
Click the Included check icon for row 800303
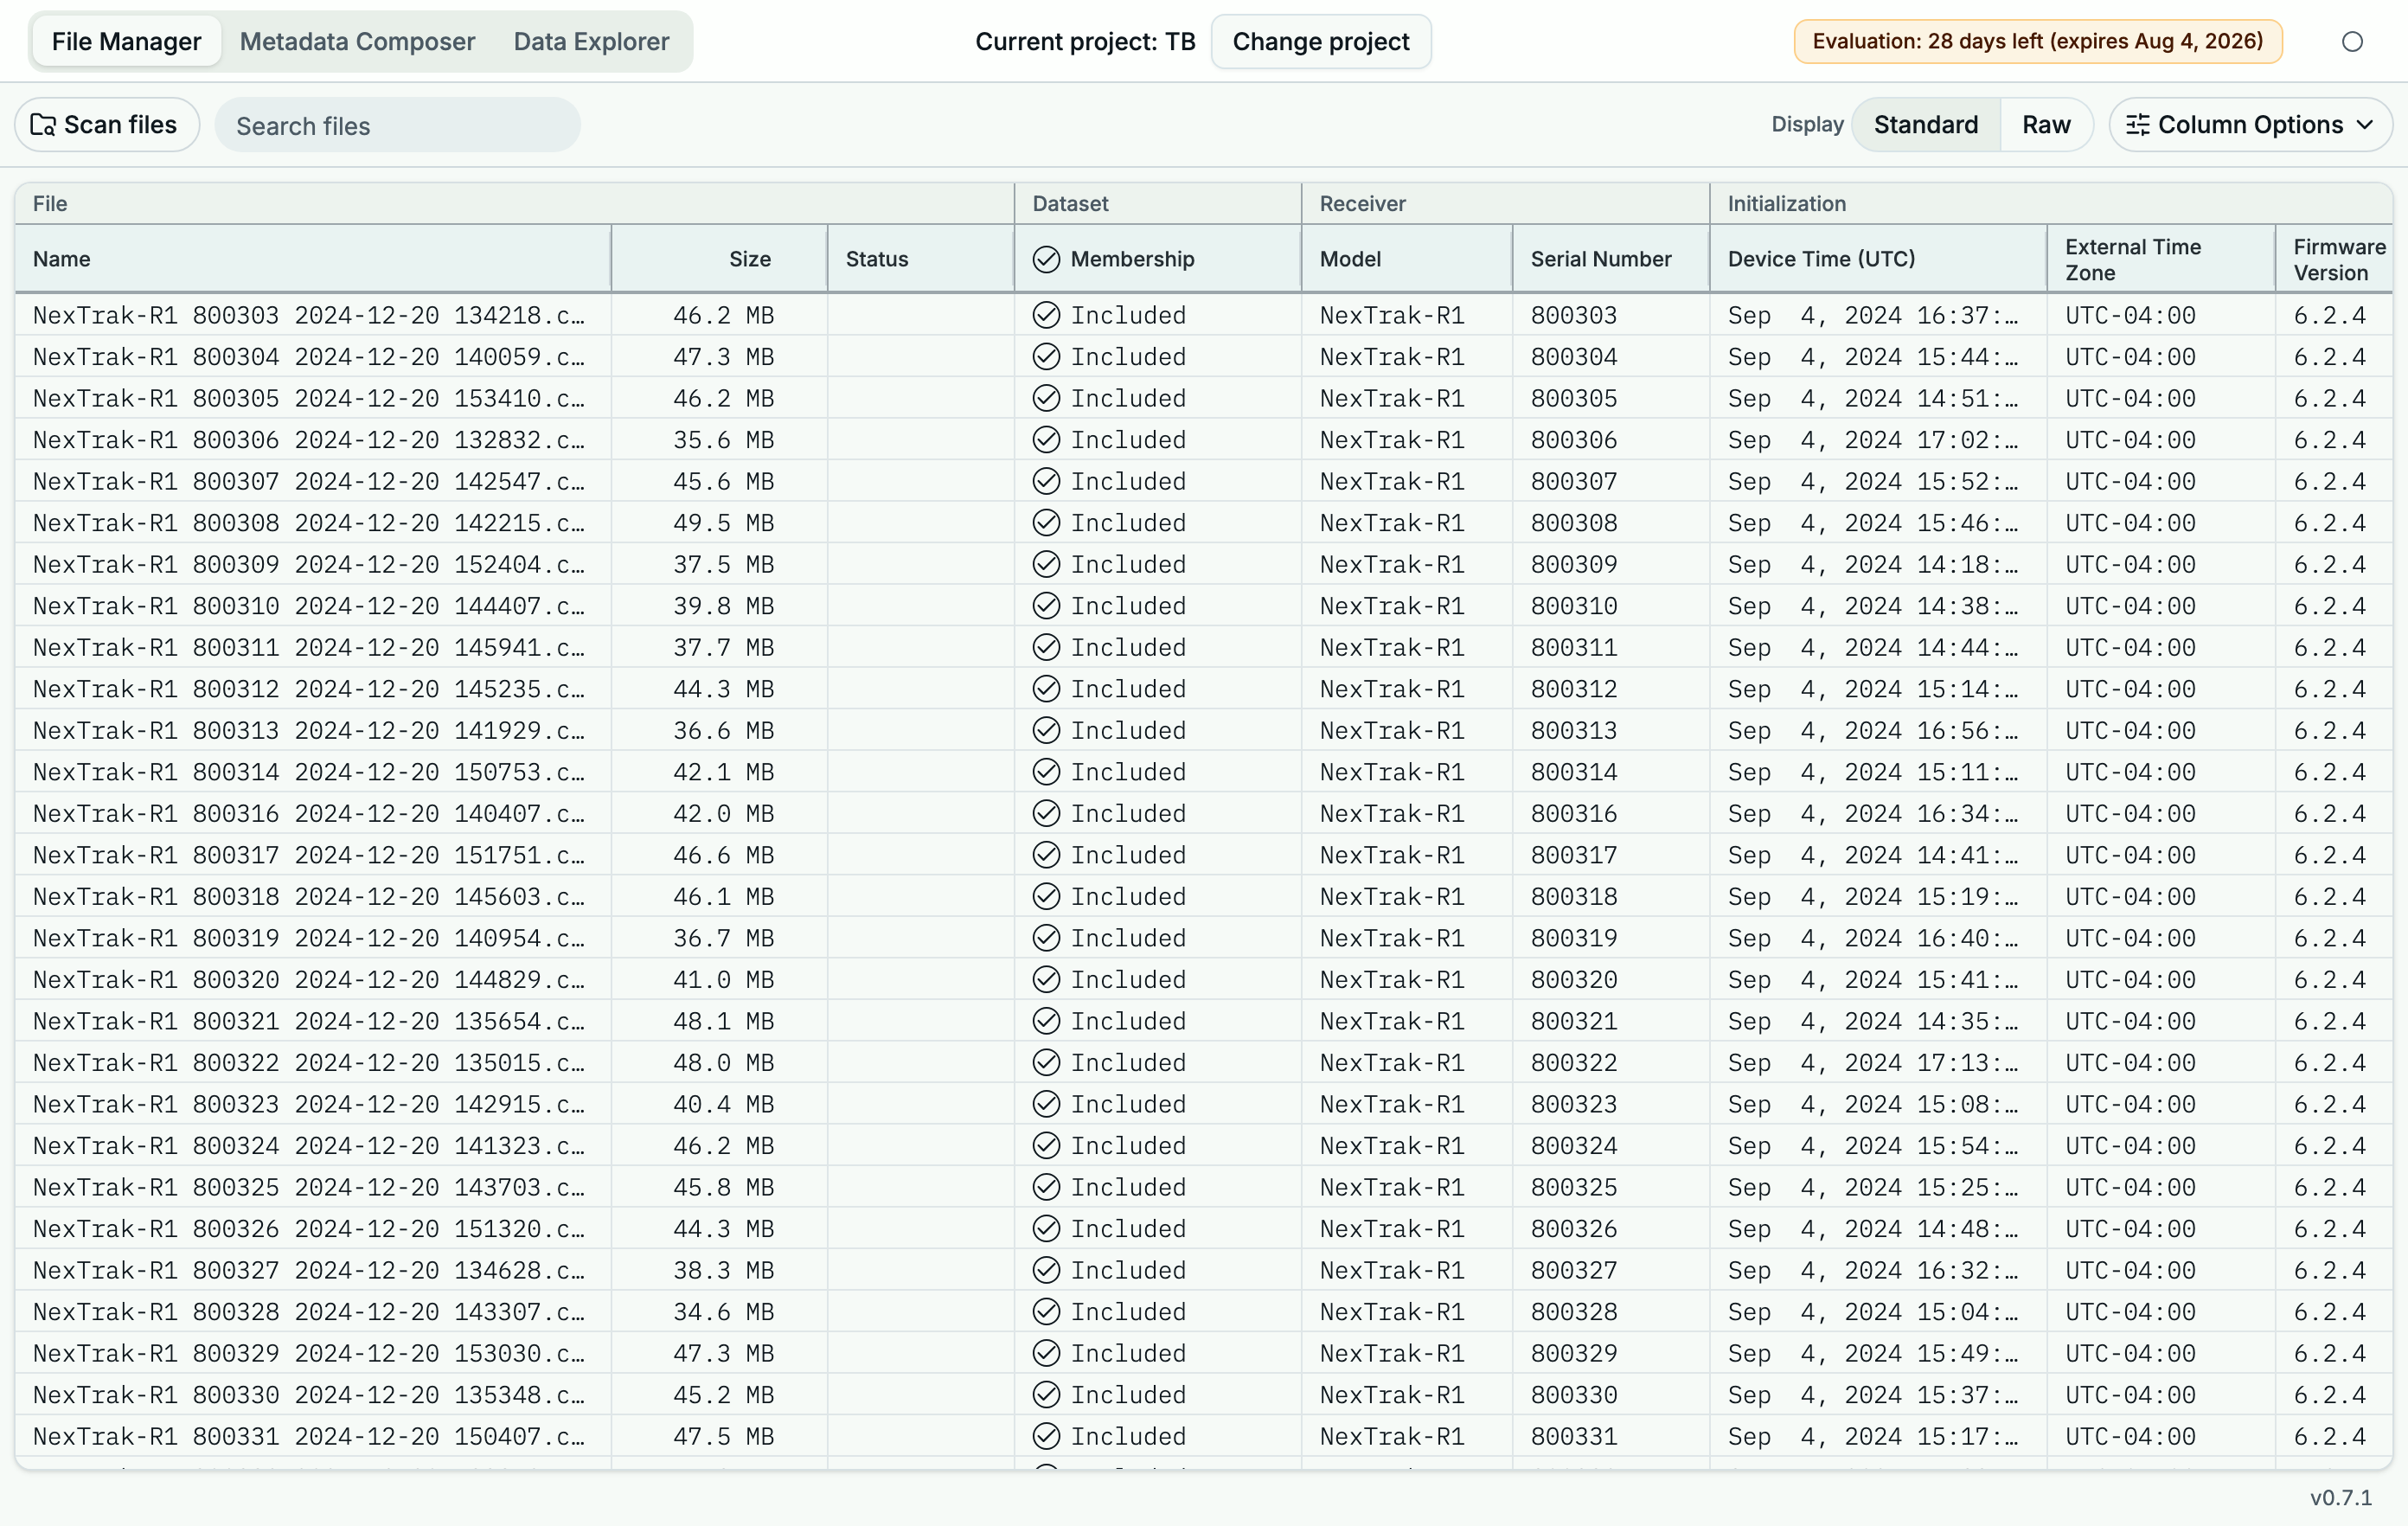pyautogui.click(x=1046, y=315)
